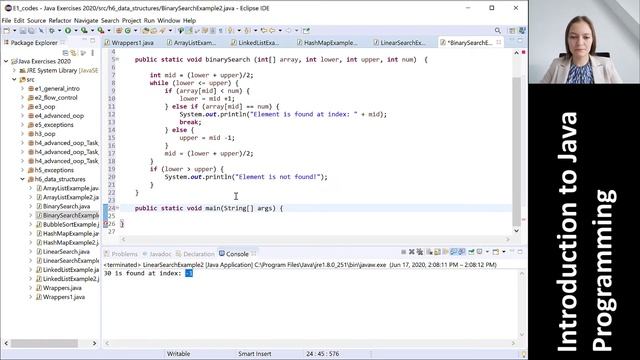
Task: Collapse binarySearch method fold marker at line 5
Action: 118,60
